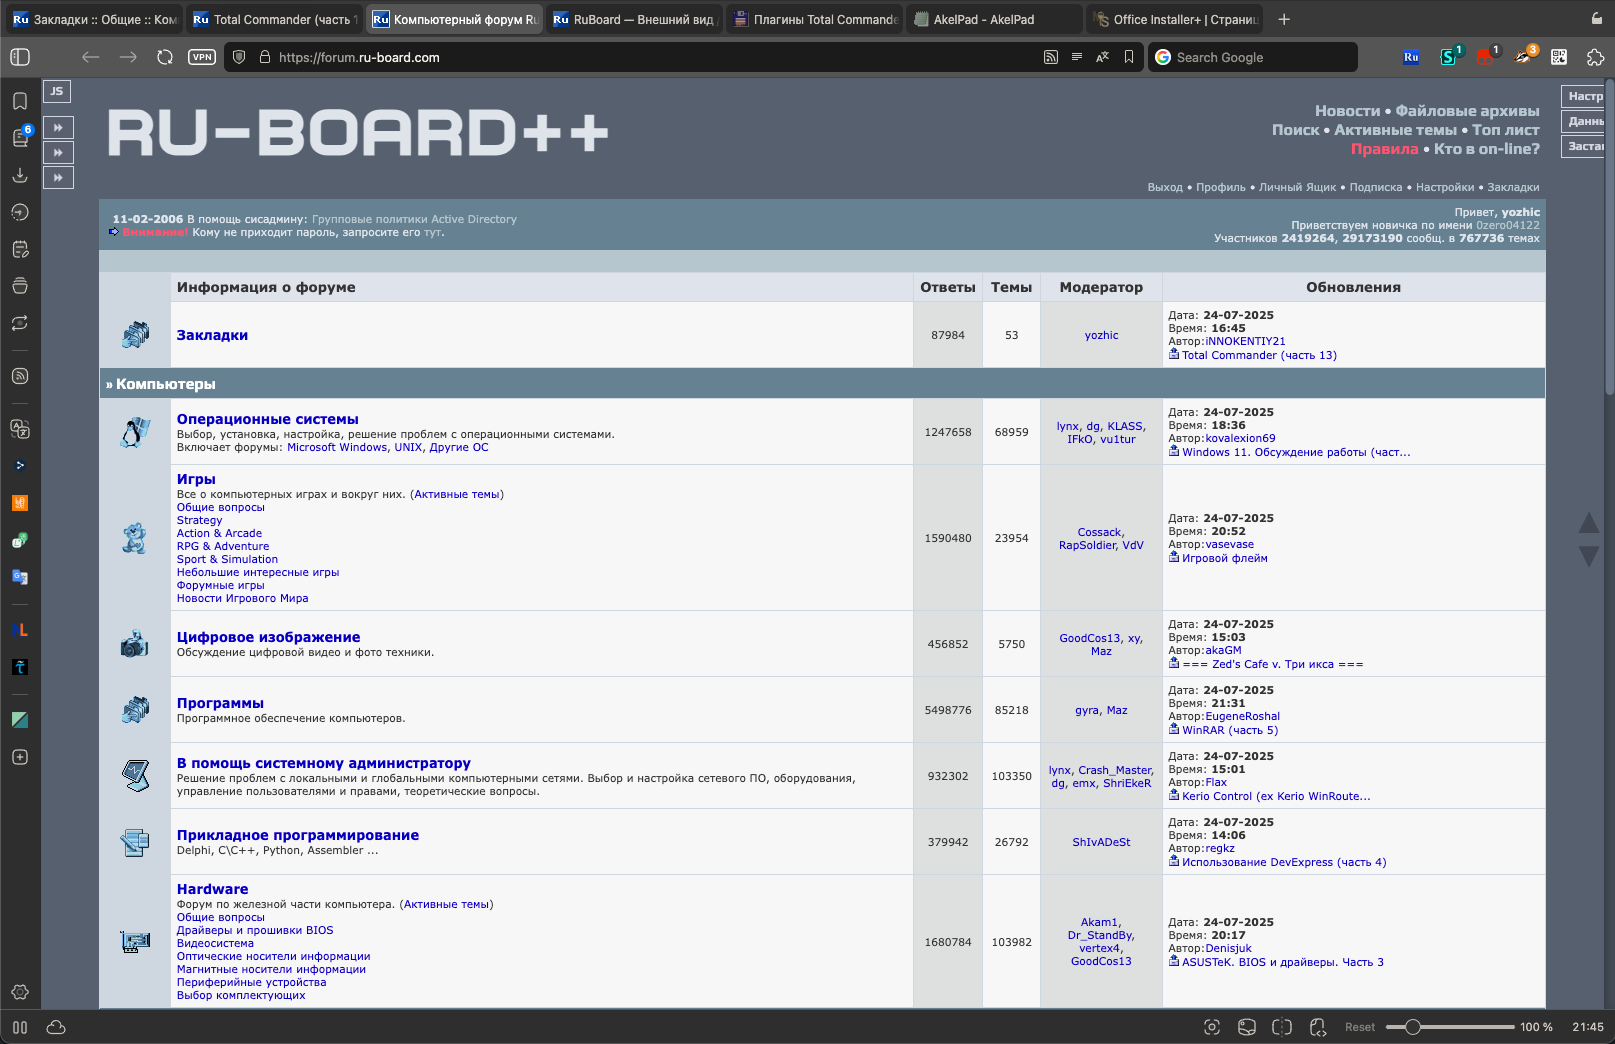The height and width of the screenshot is (1044, 1615).
Task: Click the 21:45 clock in status bar
Action: pyautogui.click(x=1587, y=1027)
